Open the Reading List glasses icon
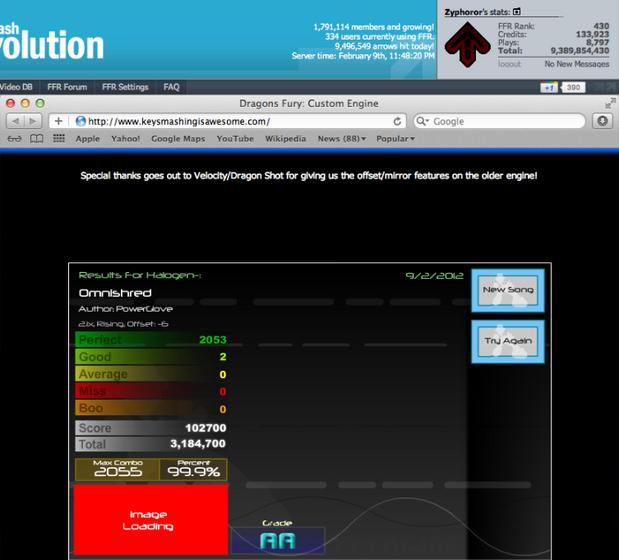This screenshot has height=560, width=619. (x=15, y=139)
